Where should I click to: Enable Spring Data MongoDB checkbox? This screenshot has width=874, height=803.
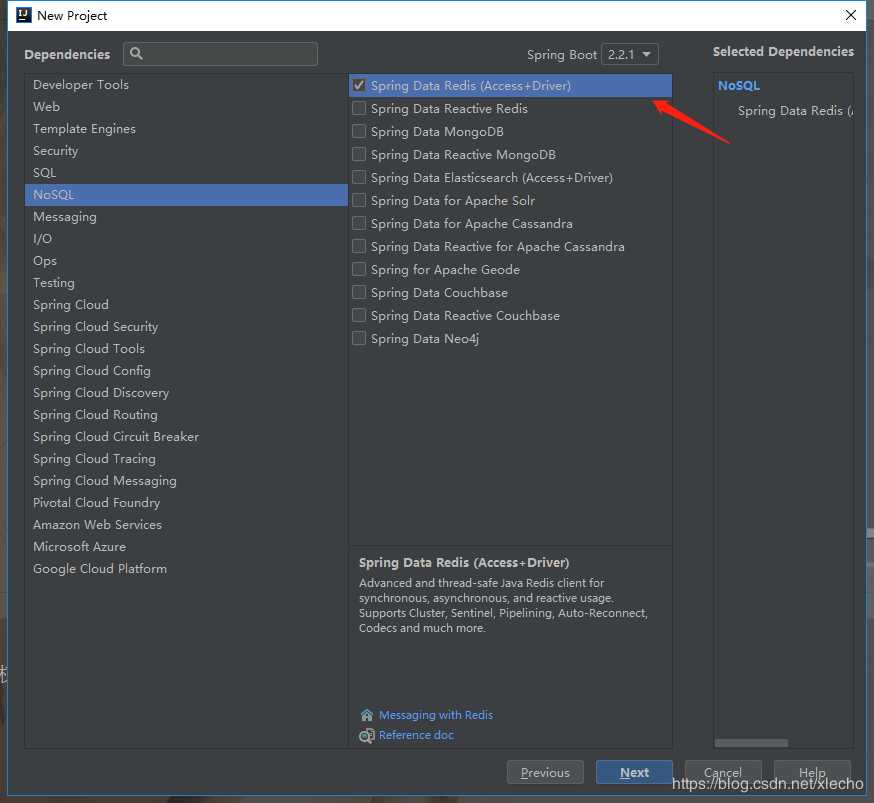(x=359, y=131)
